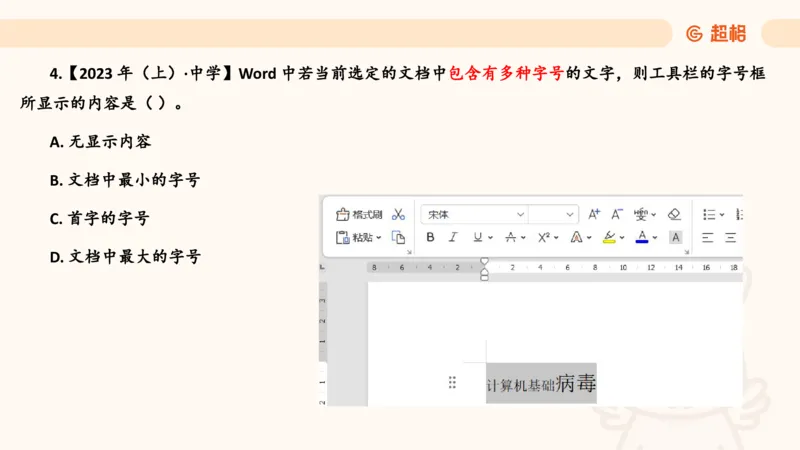Toggle Underline formatting

point(478,237)
